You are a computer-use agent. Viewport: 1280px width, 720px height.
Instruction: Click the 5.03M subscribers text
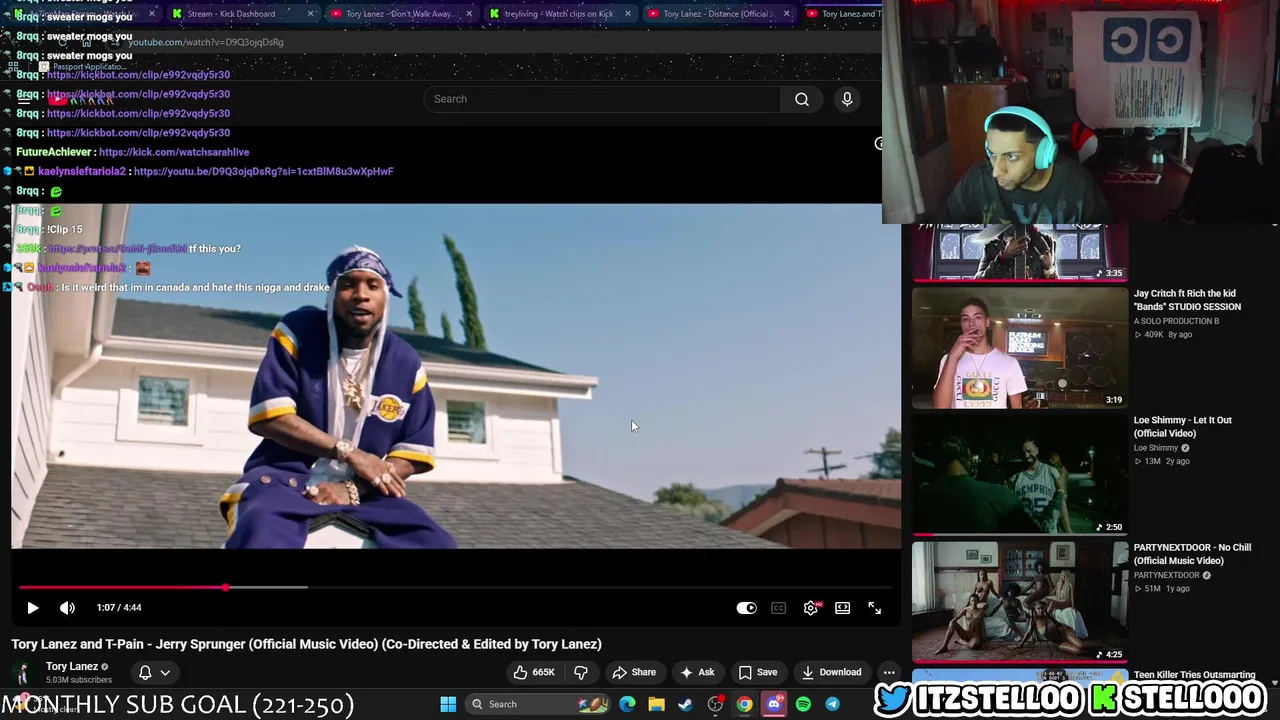[x=79, y=680]
